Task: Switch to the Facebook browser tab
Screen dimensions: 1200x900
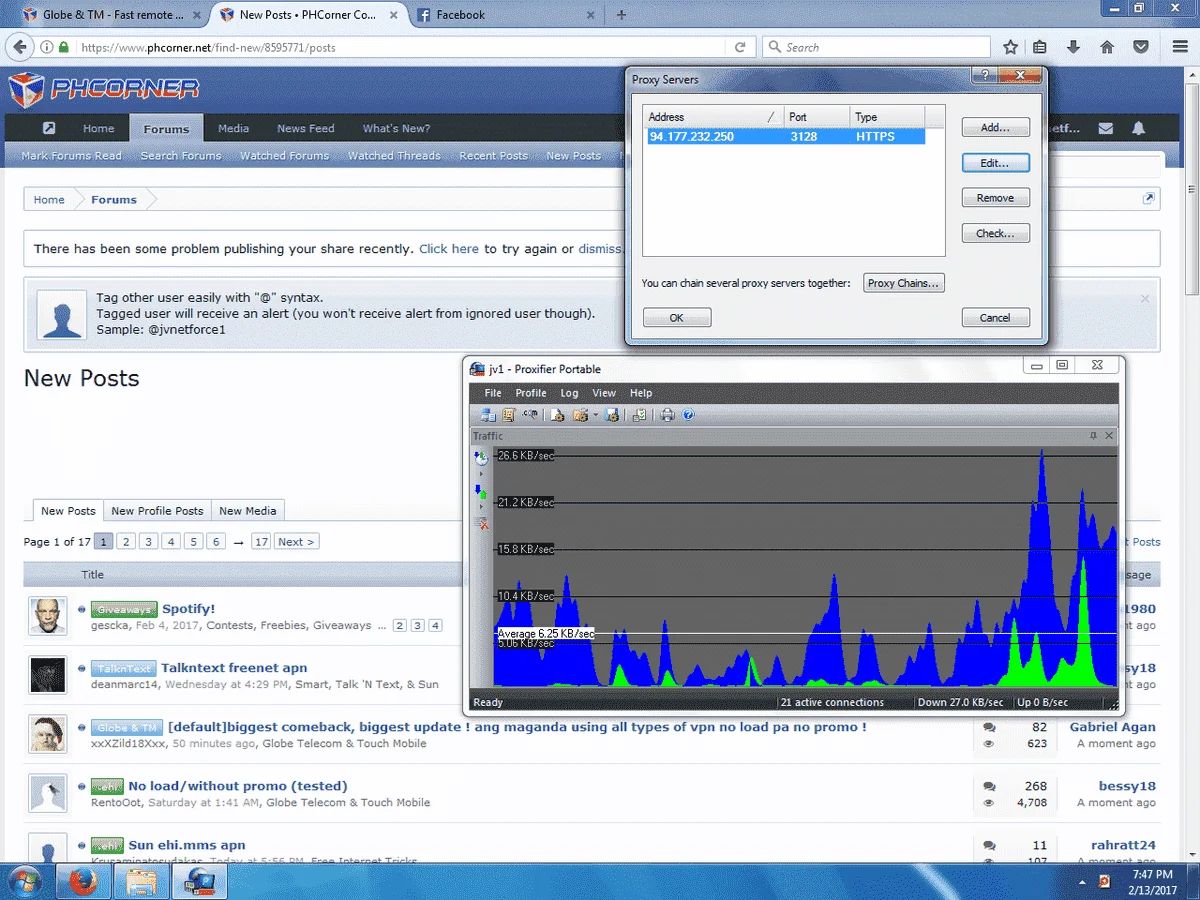Action: (506, 15)
